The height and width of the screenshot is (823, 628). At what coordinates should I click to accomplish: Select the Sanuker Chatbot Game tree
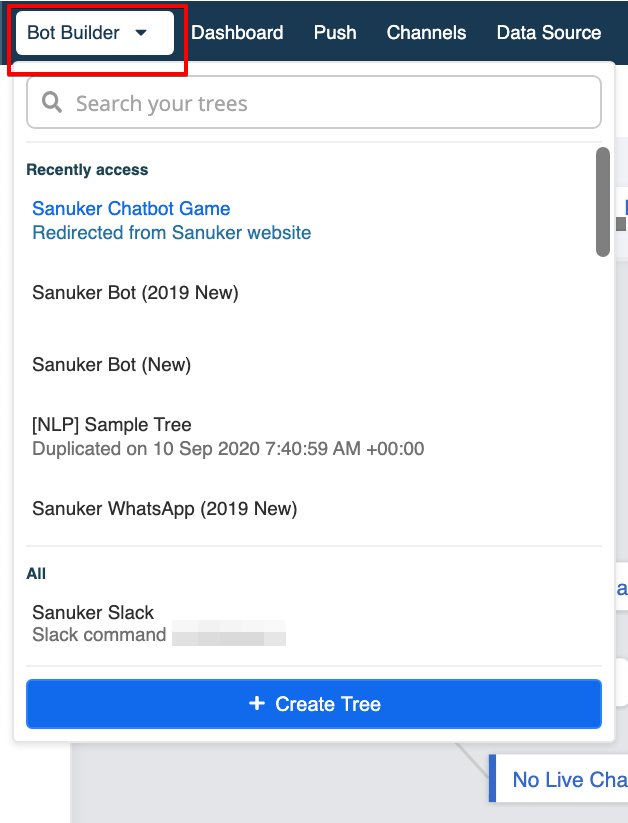(x=131, y=208)
